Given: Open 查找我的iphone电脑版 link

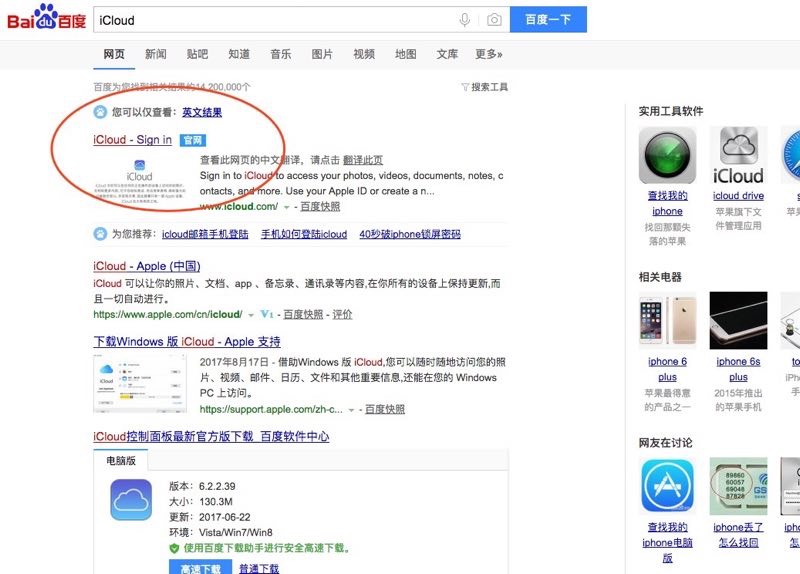Looking at the screenshot, I should point(667,542).
